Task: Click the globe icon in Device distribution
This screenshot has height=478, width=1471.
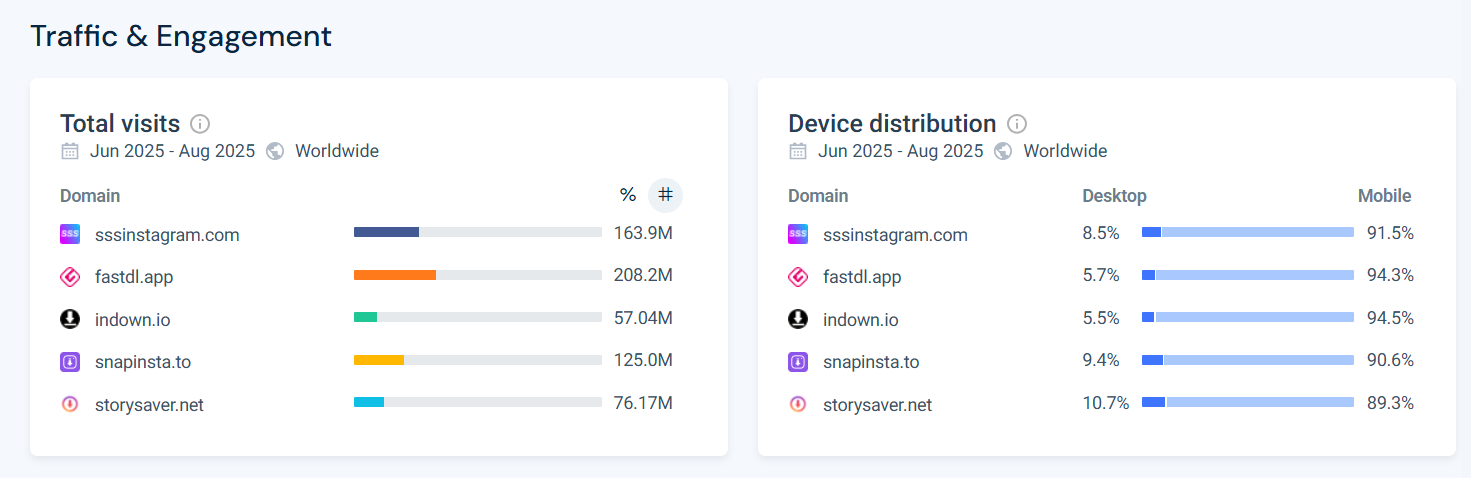Action: click(1003, 151)
